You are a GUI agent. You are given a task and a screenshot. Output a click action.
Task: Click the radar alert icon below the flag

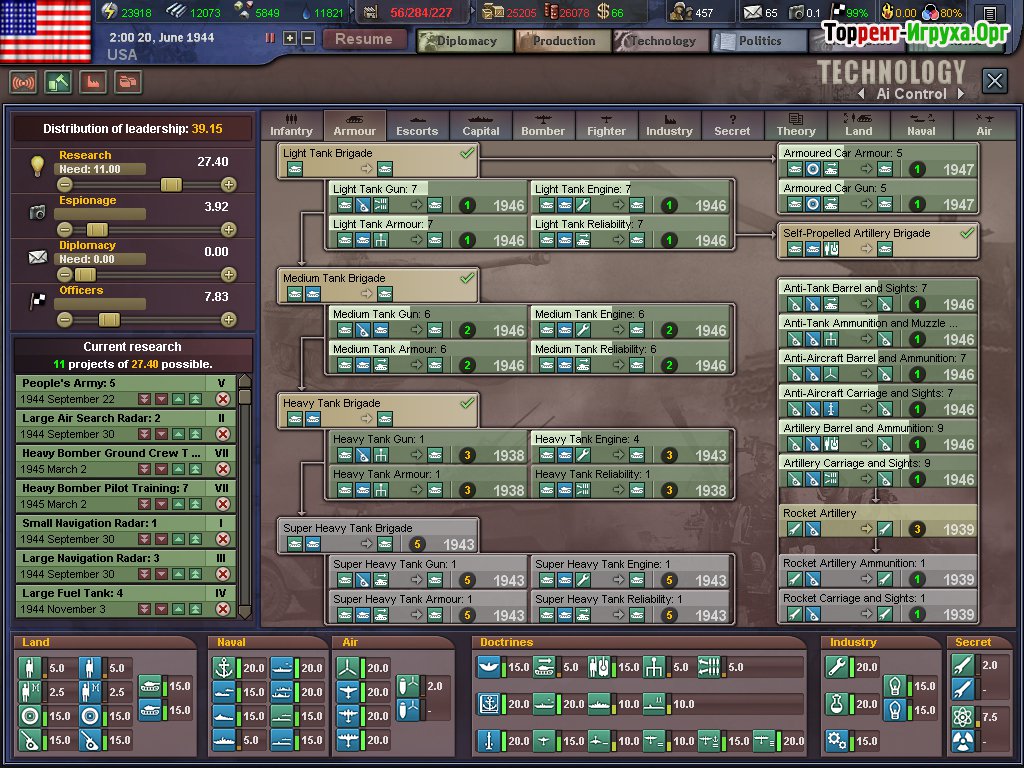point(23,82)
